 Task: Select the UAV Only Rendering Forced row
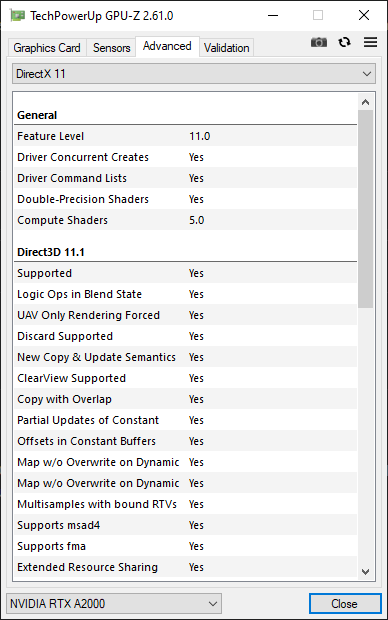pos(185,315)
